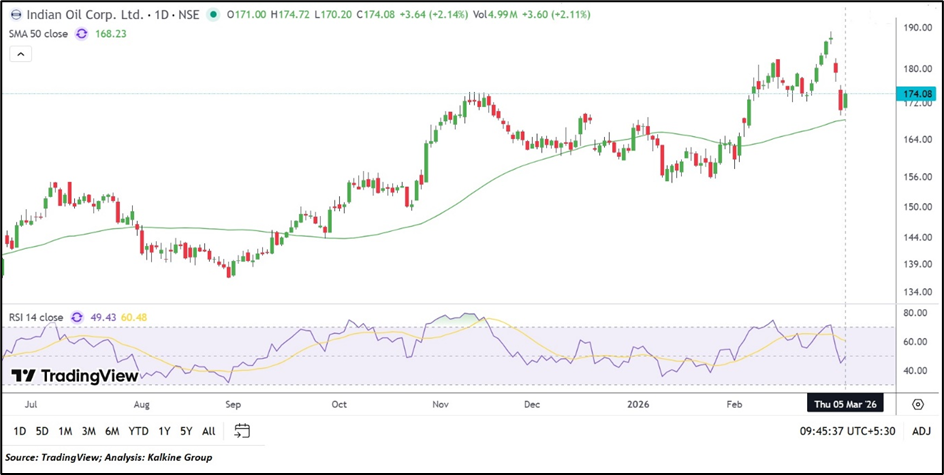This screenshot has height=475, width=944.
Task: Switch to 5D time range
Action: click(x=42, y=431)
